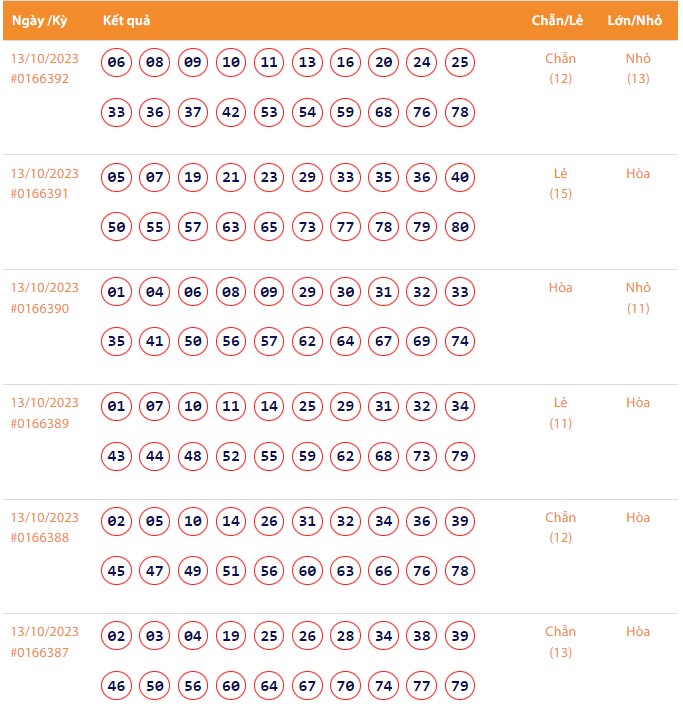683x728 pixels.
Task: Select ball 74 in draw #0166390
Action: click(460, 341)
